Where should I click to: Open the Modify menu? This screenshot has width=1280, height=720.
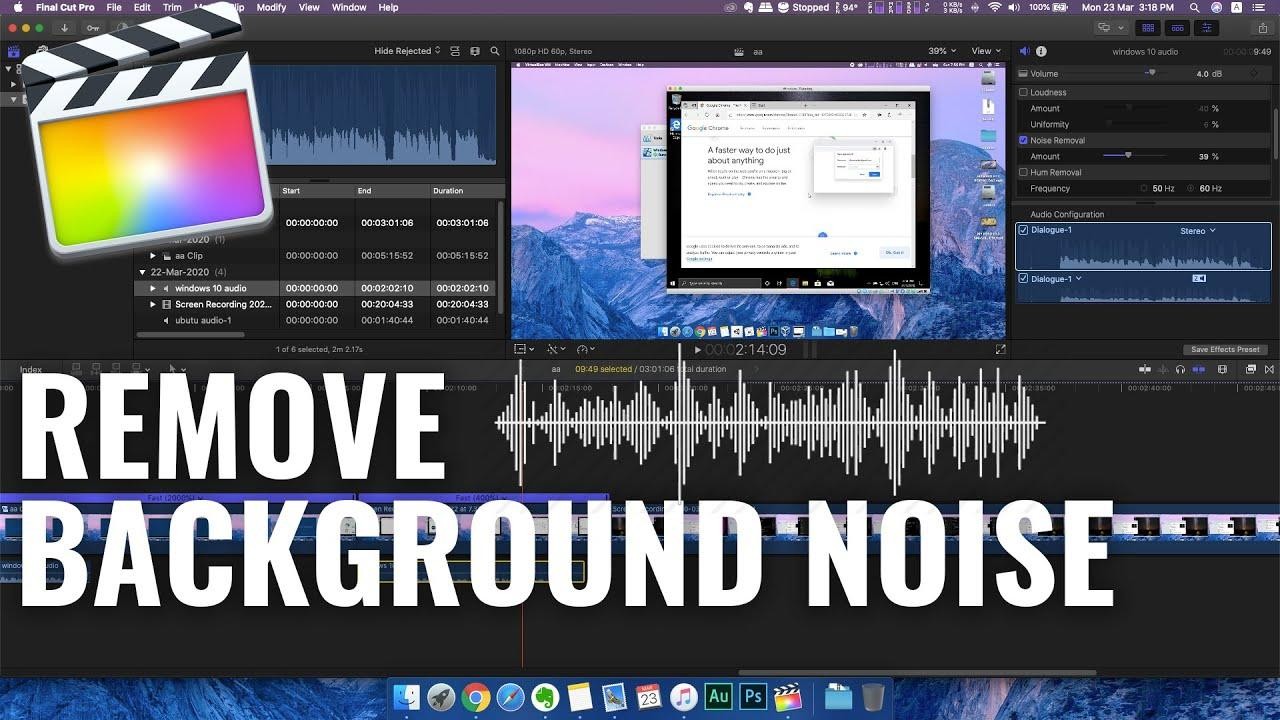pyautogui.click(x=271, y=7)
